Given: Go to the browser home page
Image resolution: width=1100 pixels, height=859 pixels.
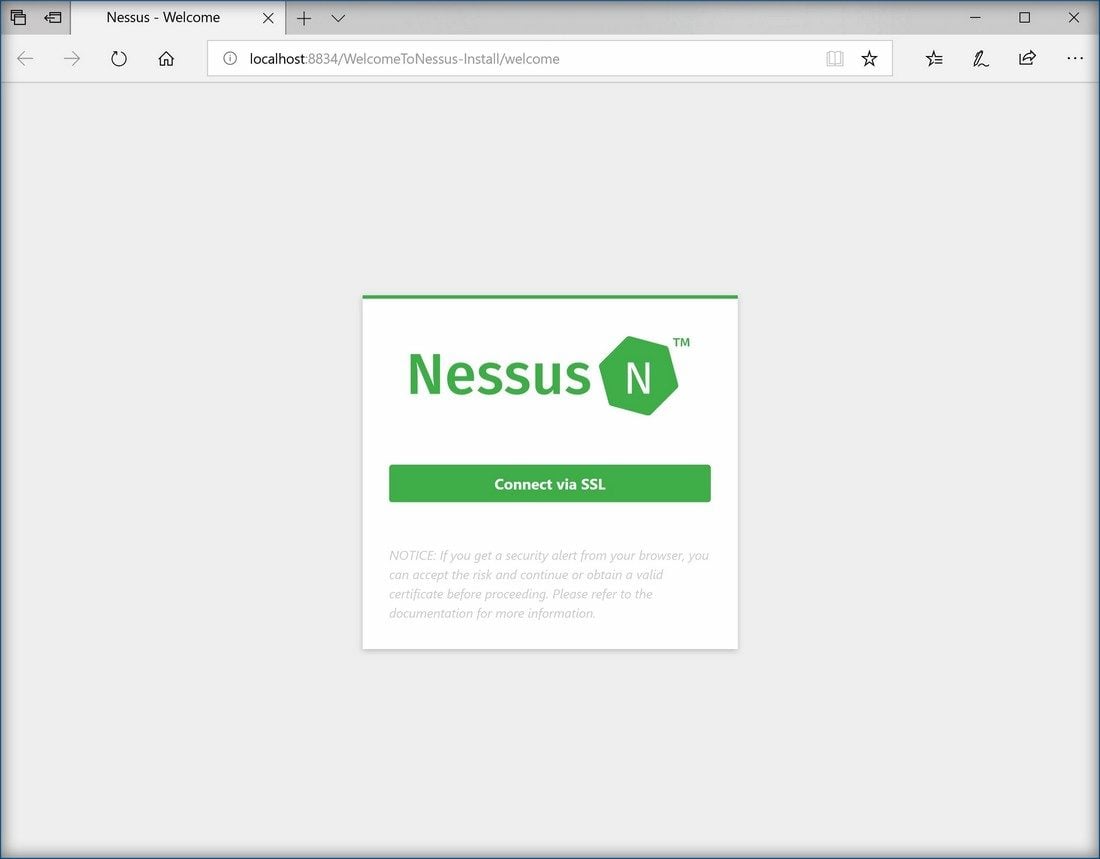Looking at the screenshot, I should click(166, 59).
